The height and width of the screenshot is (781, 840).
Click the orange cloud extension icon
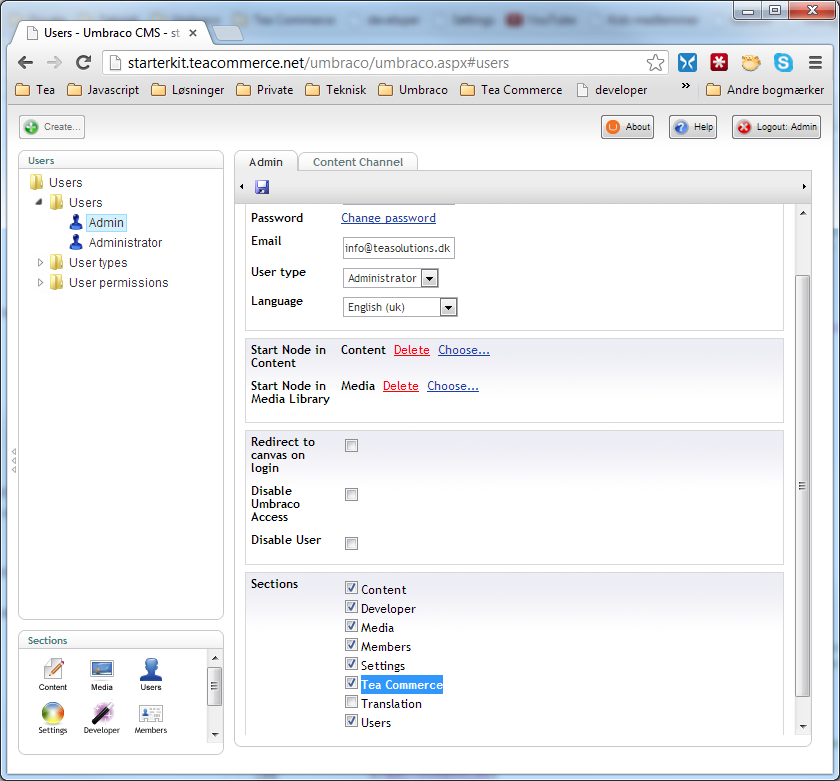(x=751, y=63)
